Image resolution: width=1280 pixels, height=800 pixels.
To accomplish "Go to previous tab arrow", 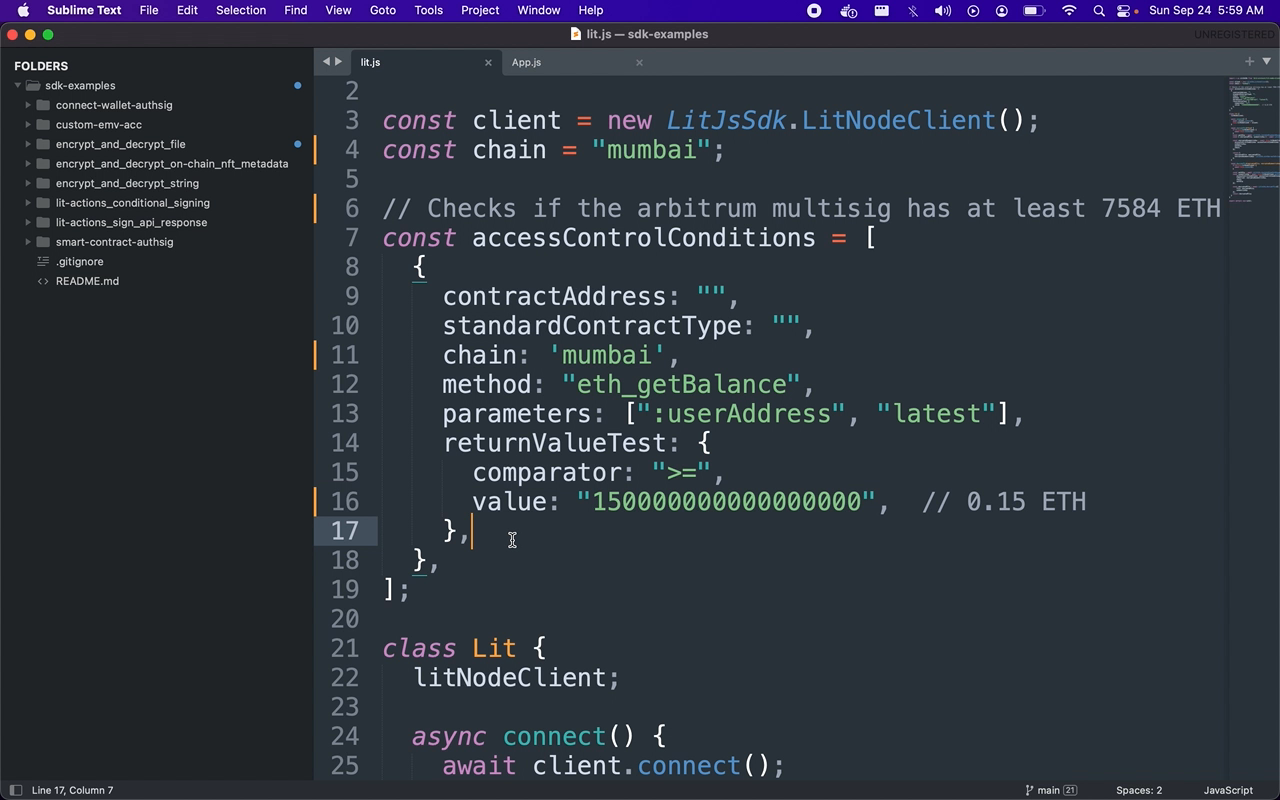I will (326, 62).
